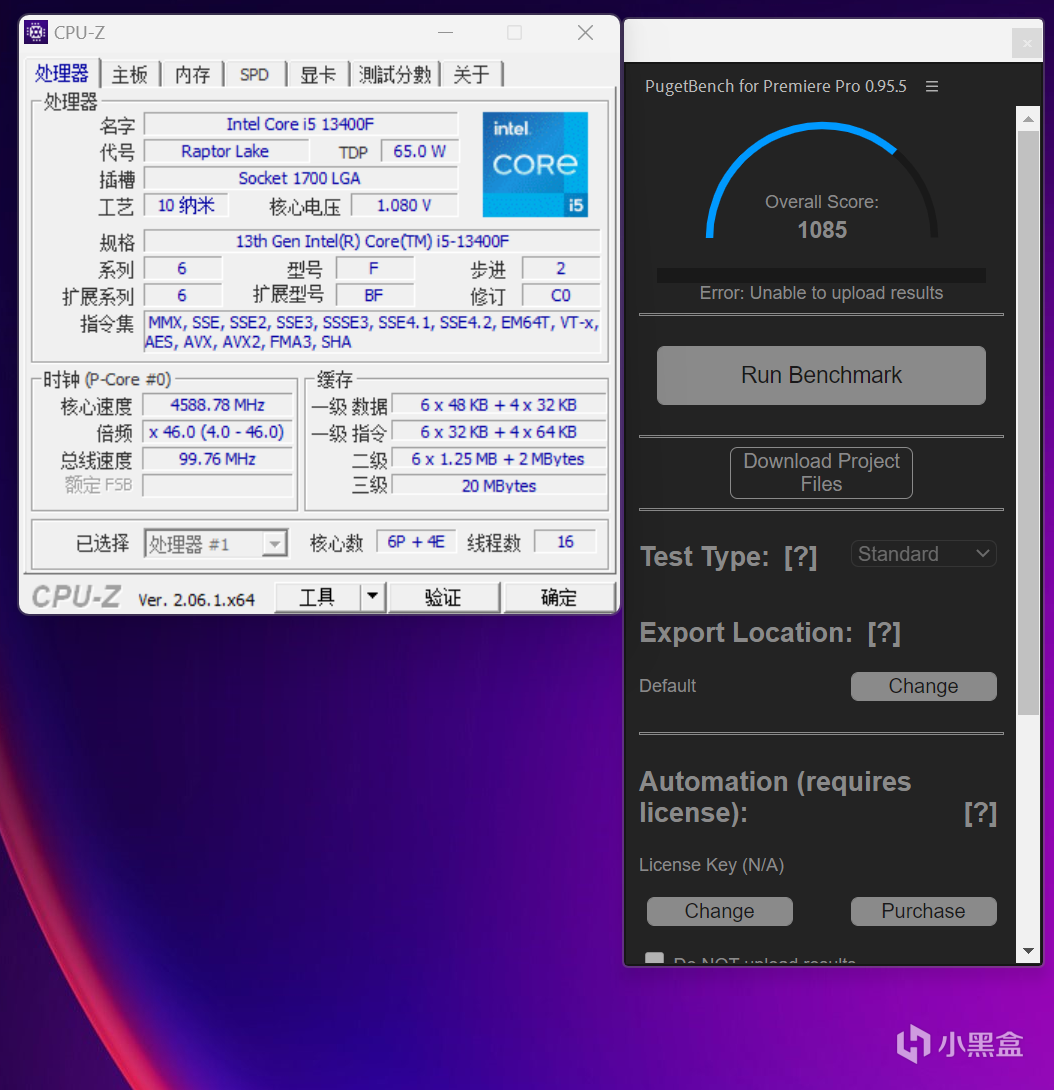Expand the 工具 dropdown arrow
Screen dimensions: 1054x1090
[x=373, y=596]
